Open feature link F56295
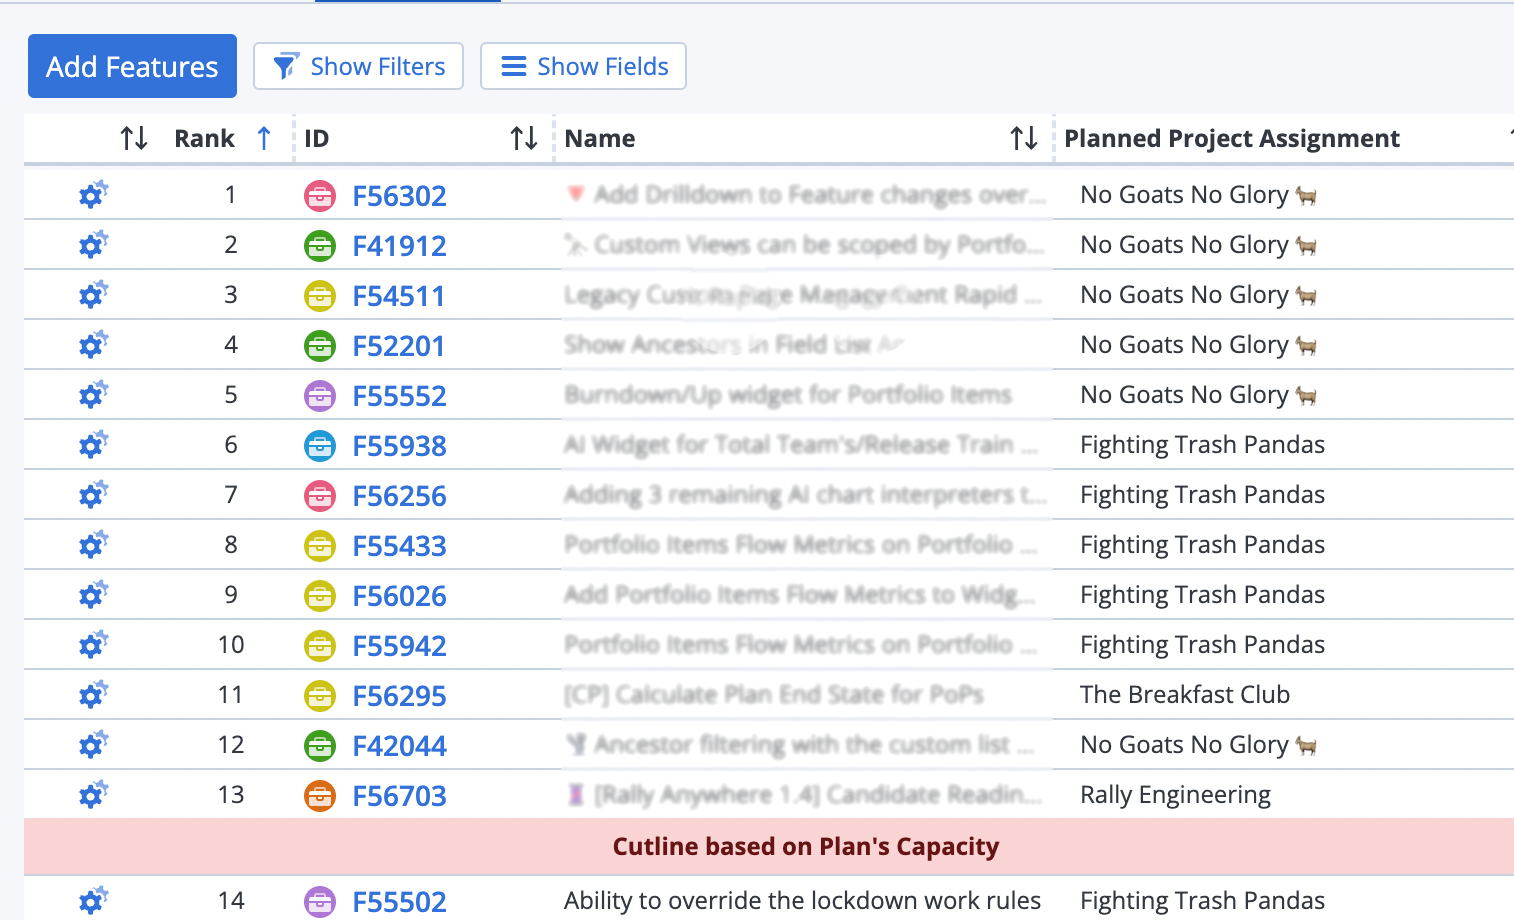Image resolution: width=1514 pixels, height=920 pixels. (x=399, y=696)
